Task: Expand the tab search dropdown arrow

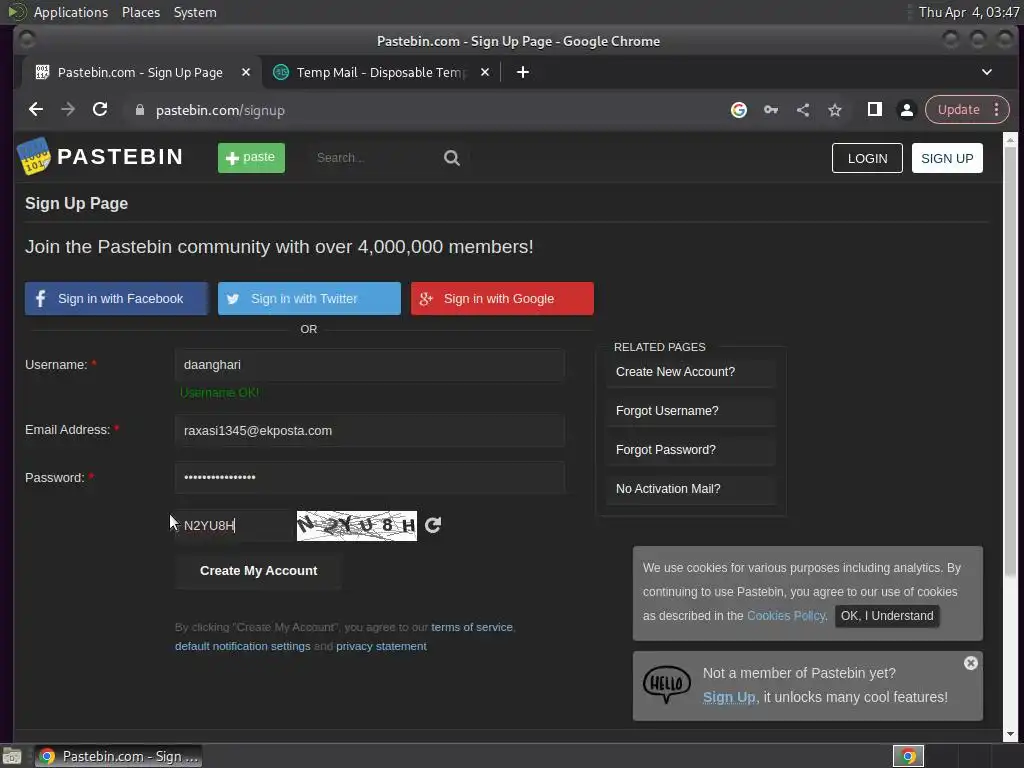Action: click(987, 72)
